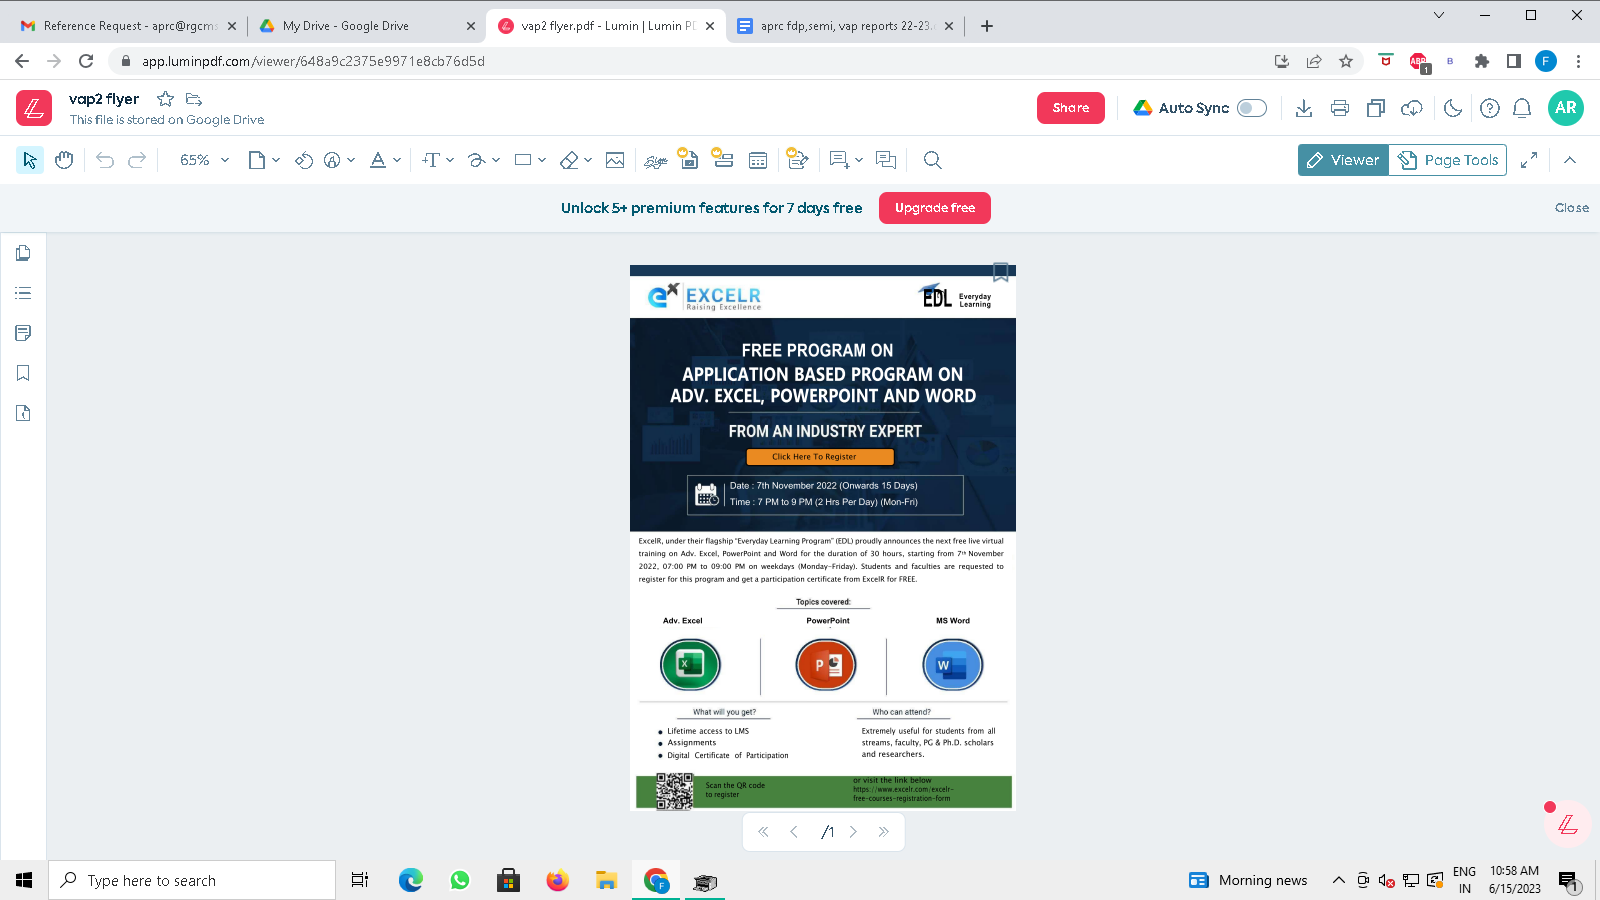The width and height of the screenshot is (1600, 900).
Task: Open the help question mark icon
Action: click(x=1490, y=108)
